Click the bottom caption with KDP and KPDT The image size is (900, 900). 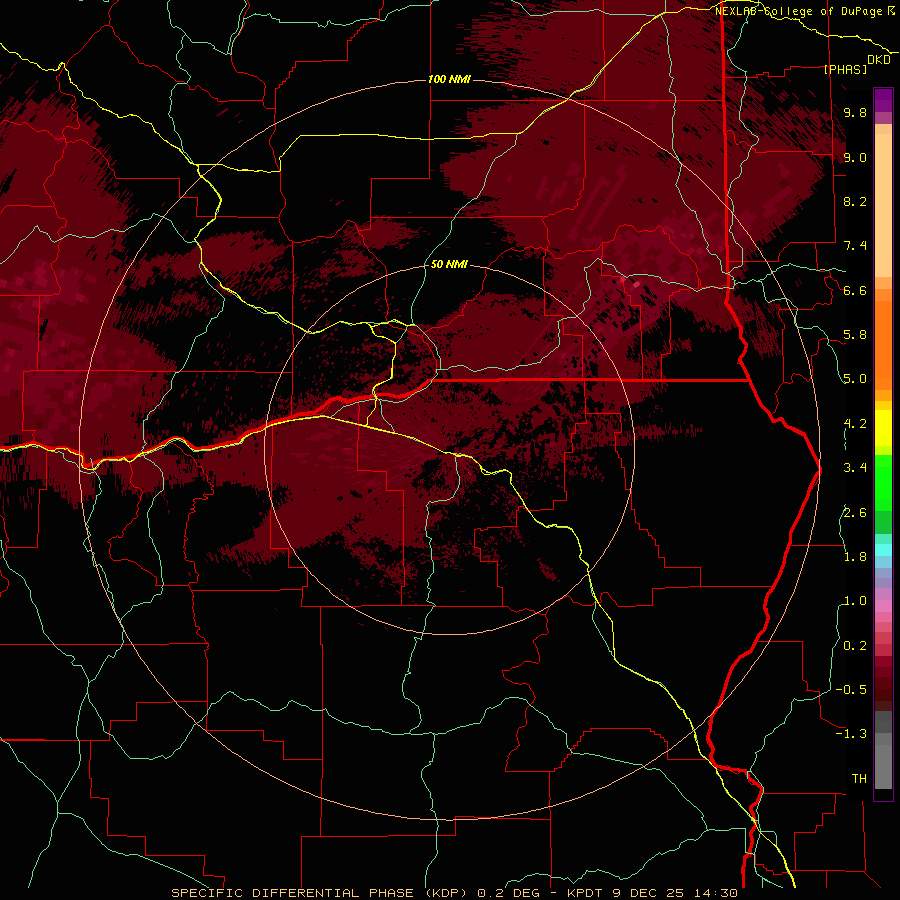[454, 893]
